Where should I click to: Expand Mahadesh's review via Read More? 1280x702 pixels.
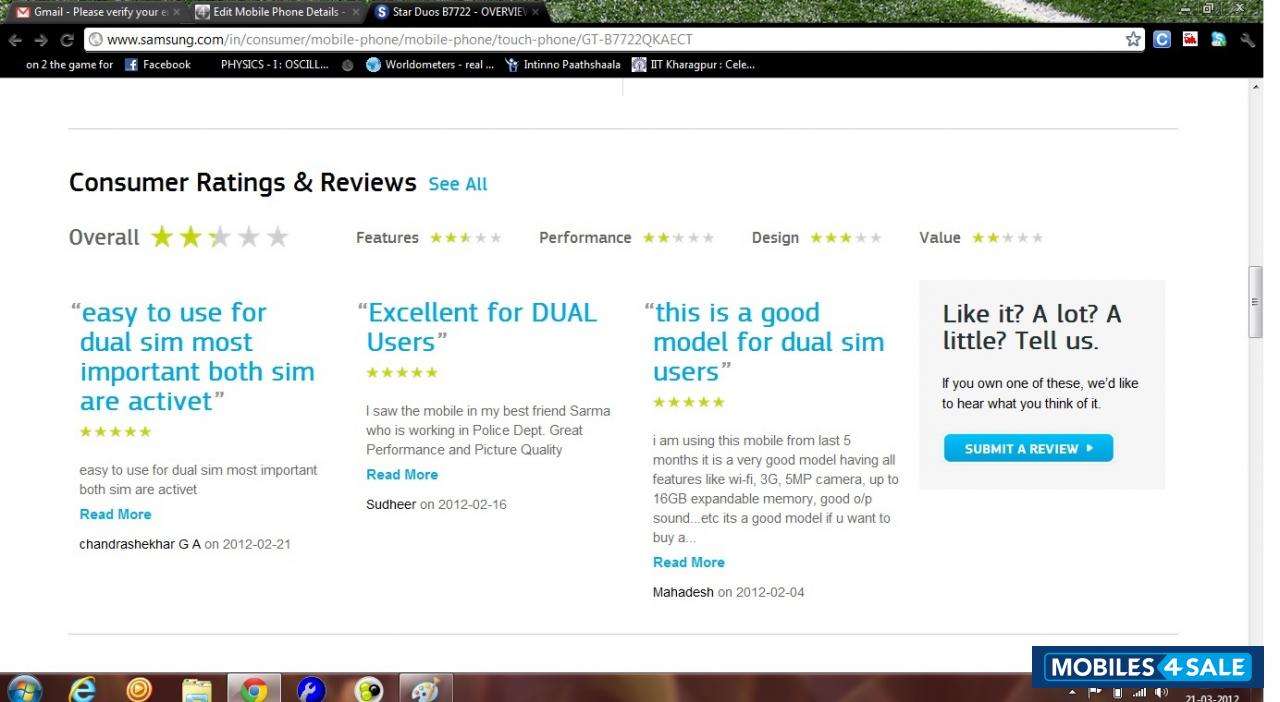[689, 562]
